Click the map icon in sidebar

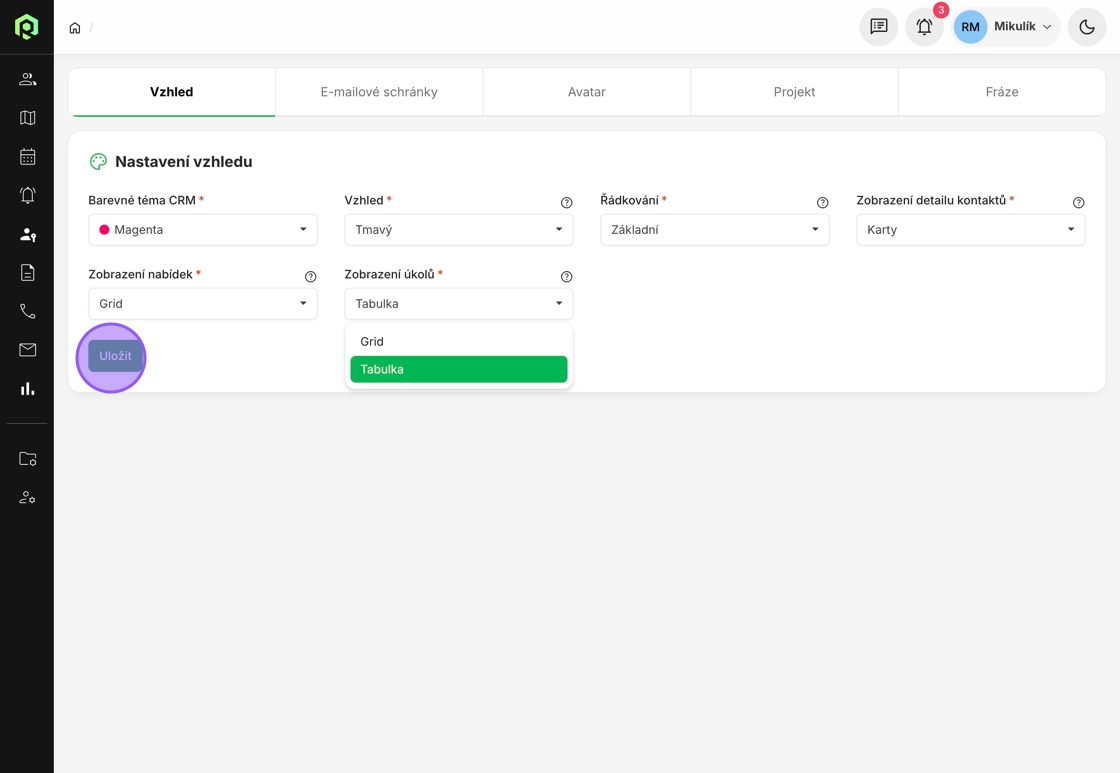coord(27,118)
